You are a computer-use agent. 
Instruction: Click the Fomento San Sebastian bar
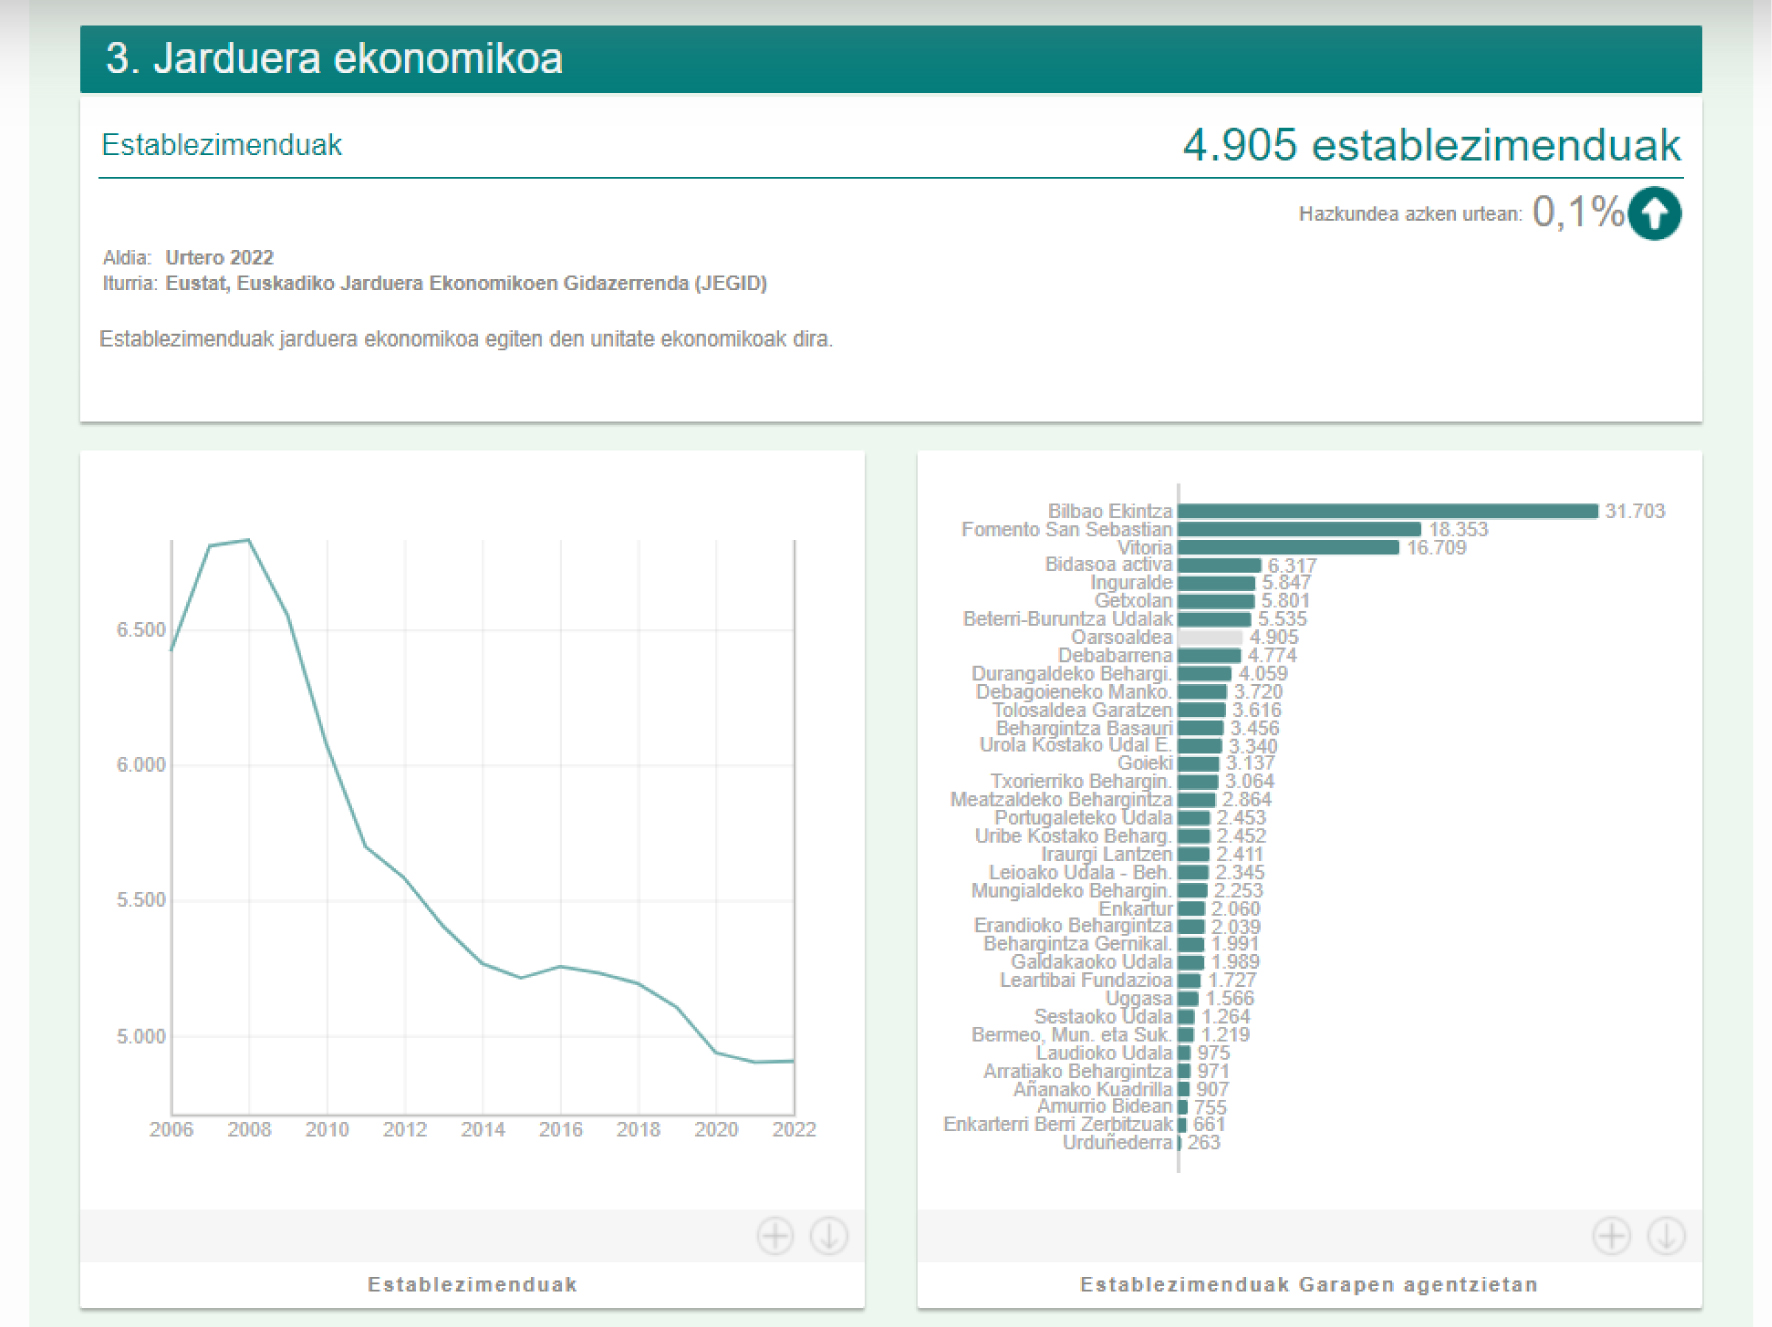(1299, 529)
